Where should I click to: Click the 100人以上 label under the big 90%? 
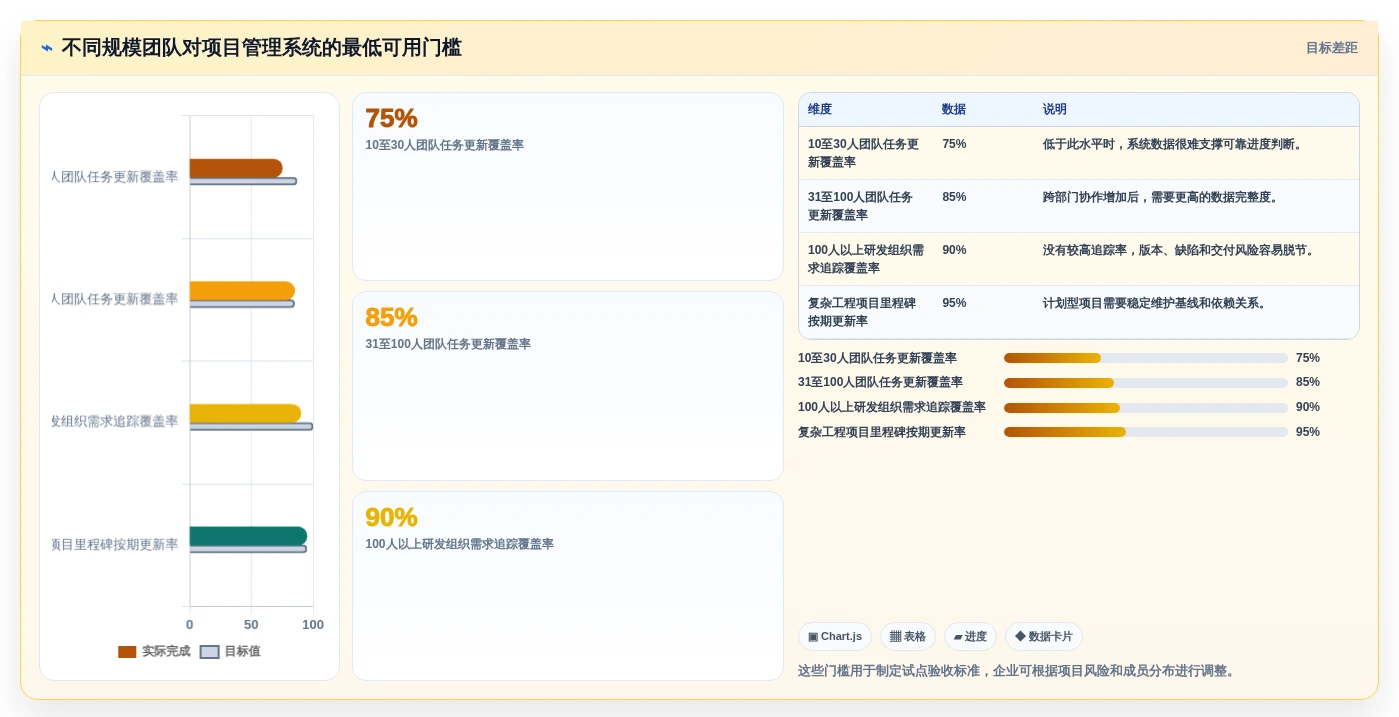(459, 544)
